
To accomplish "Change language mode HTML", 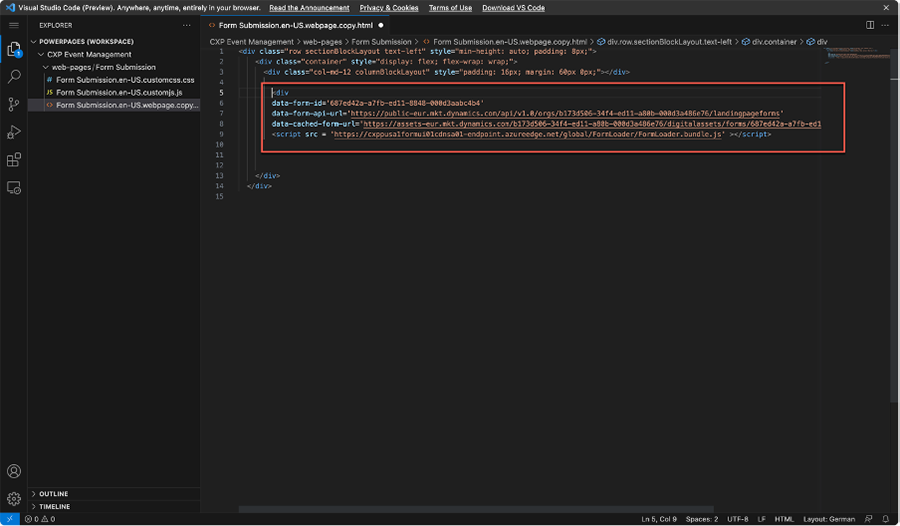I will 784,519.
